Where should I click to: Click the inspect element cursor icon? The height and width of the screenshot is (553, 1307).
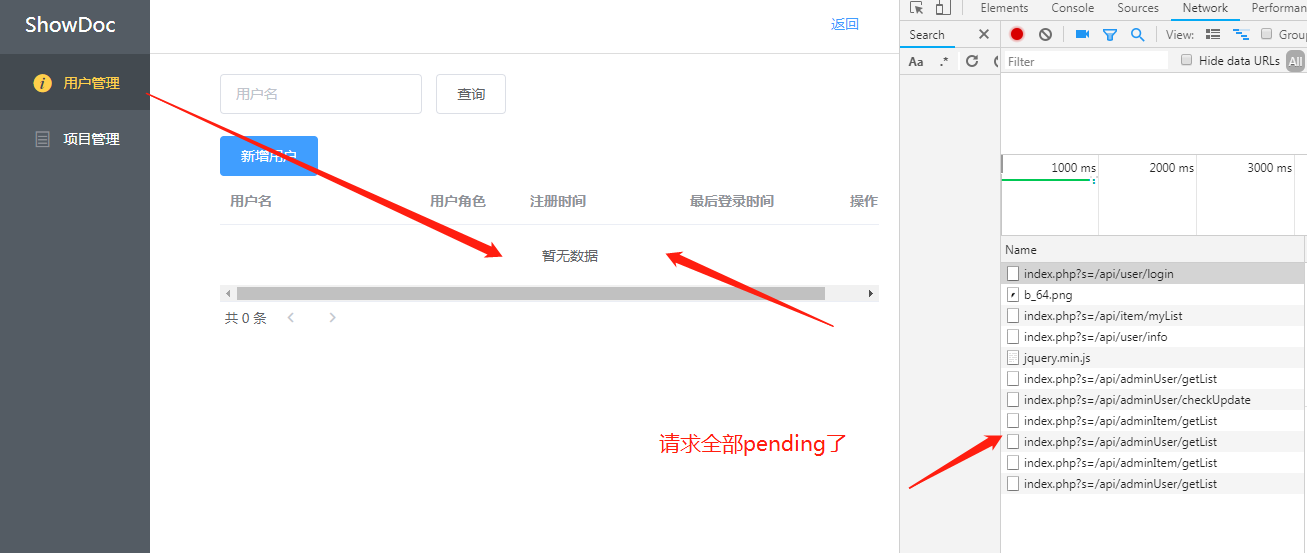tap(916, 8)
